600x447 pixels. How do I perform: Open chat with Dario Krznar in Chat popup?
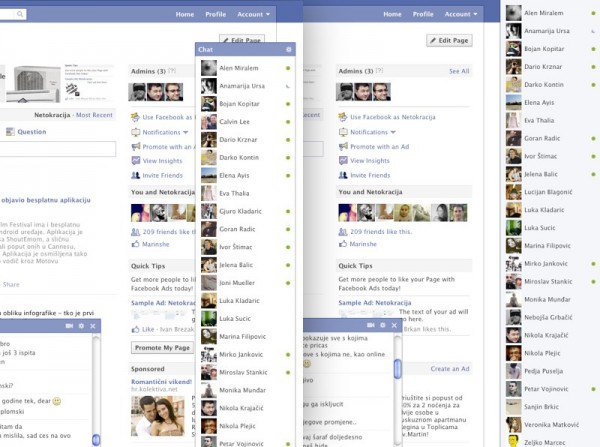[245, 140]
